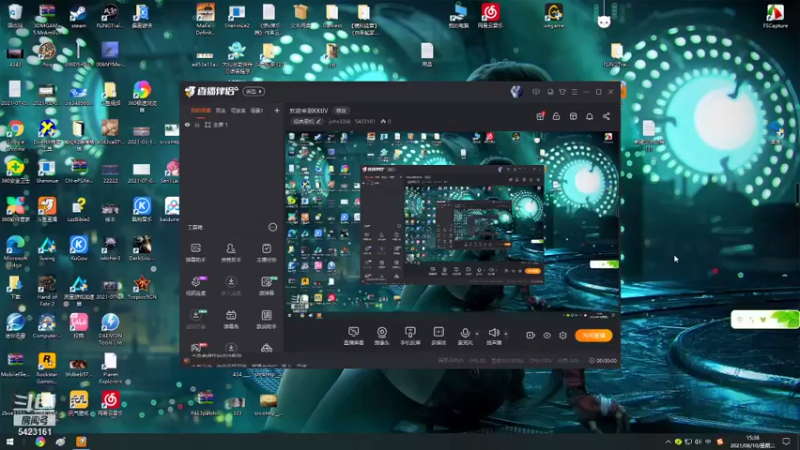Start recording with the record icon
800x450 pixels.
click(x=530, y=335)
